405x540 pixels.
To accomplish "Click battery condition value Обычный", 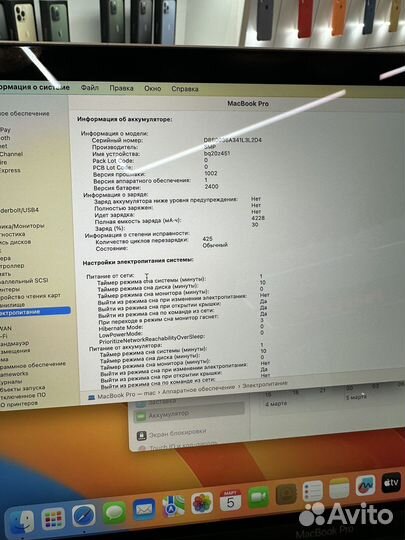I will click(x=215, y=245).
